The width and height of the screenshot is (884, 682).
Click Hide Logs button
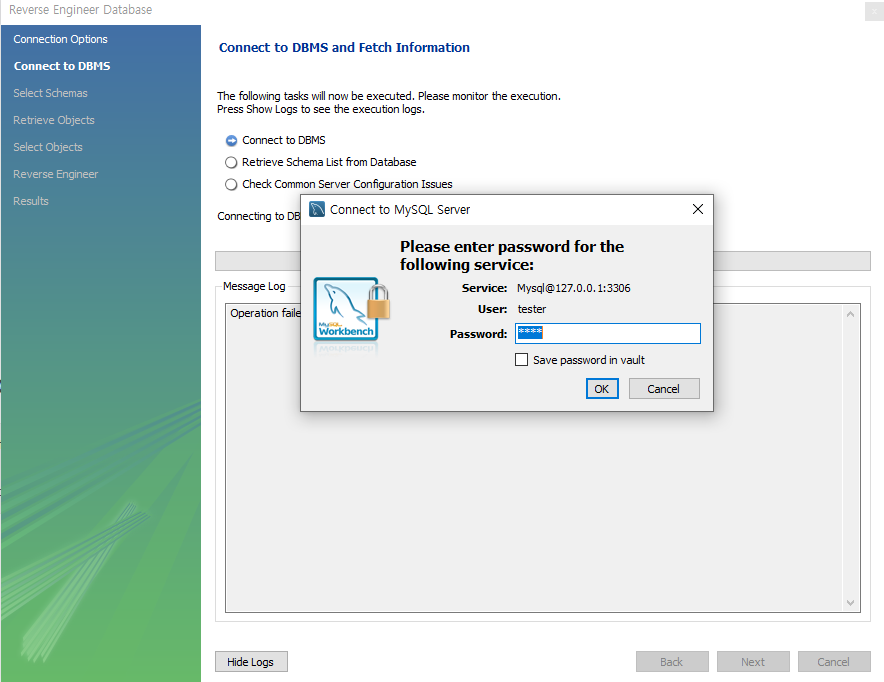coord(251,662)
